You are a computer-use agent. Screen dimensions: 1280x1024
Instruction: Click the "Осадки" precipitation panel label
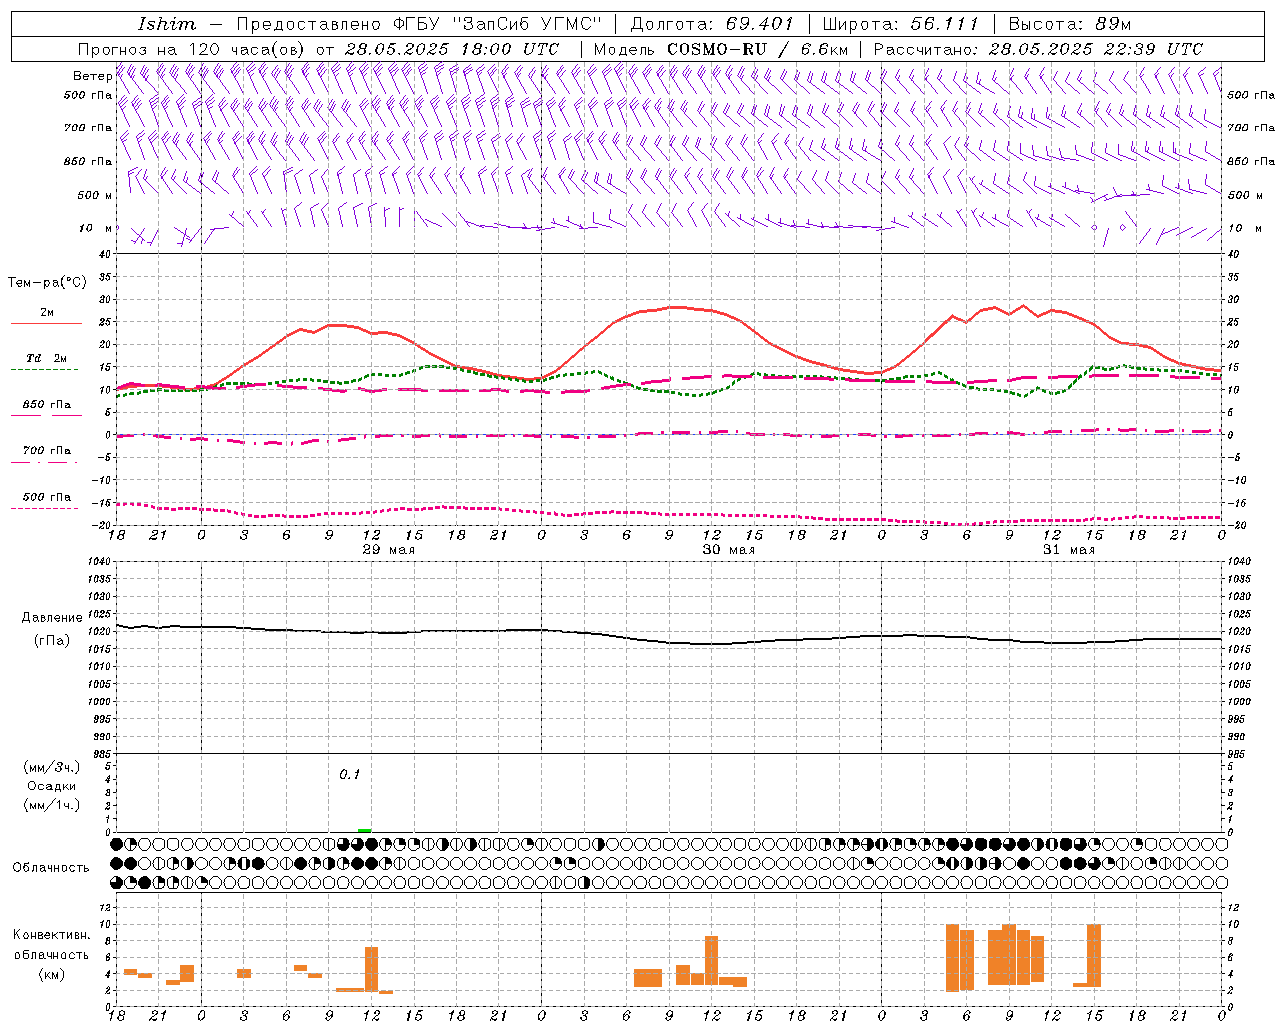[52, 786]
